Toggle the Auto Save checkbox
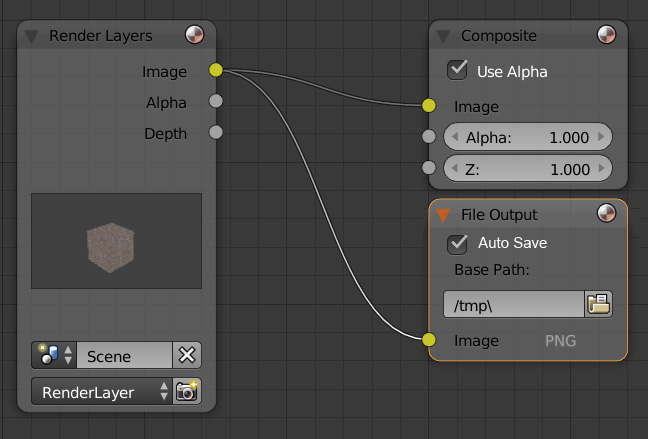648x439 pixels. (x=457, y=243)
